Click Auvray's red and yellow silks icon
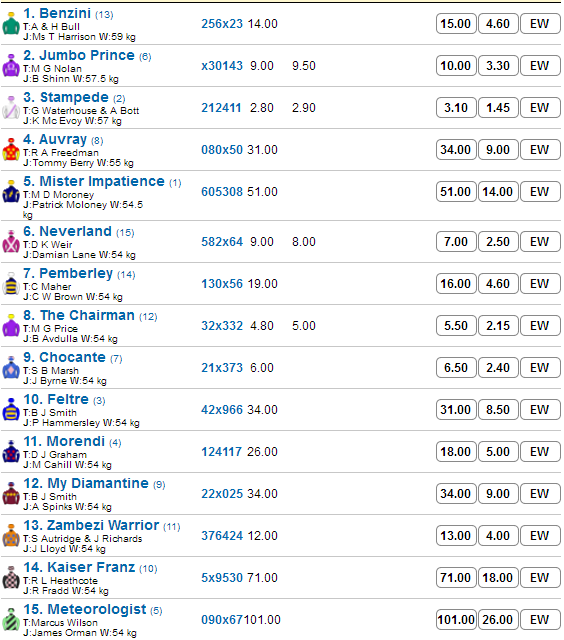This screenshot has width=564, height=640. coord(11,150)
